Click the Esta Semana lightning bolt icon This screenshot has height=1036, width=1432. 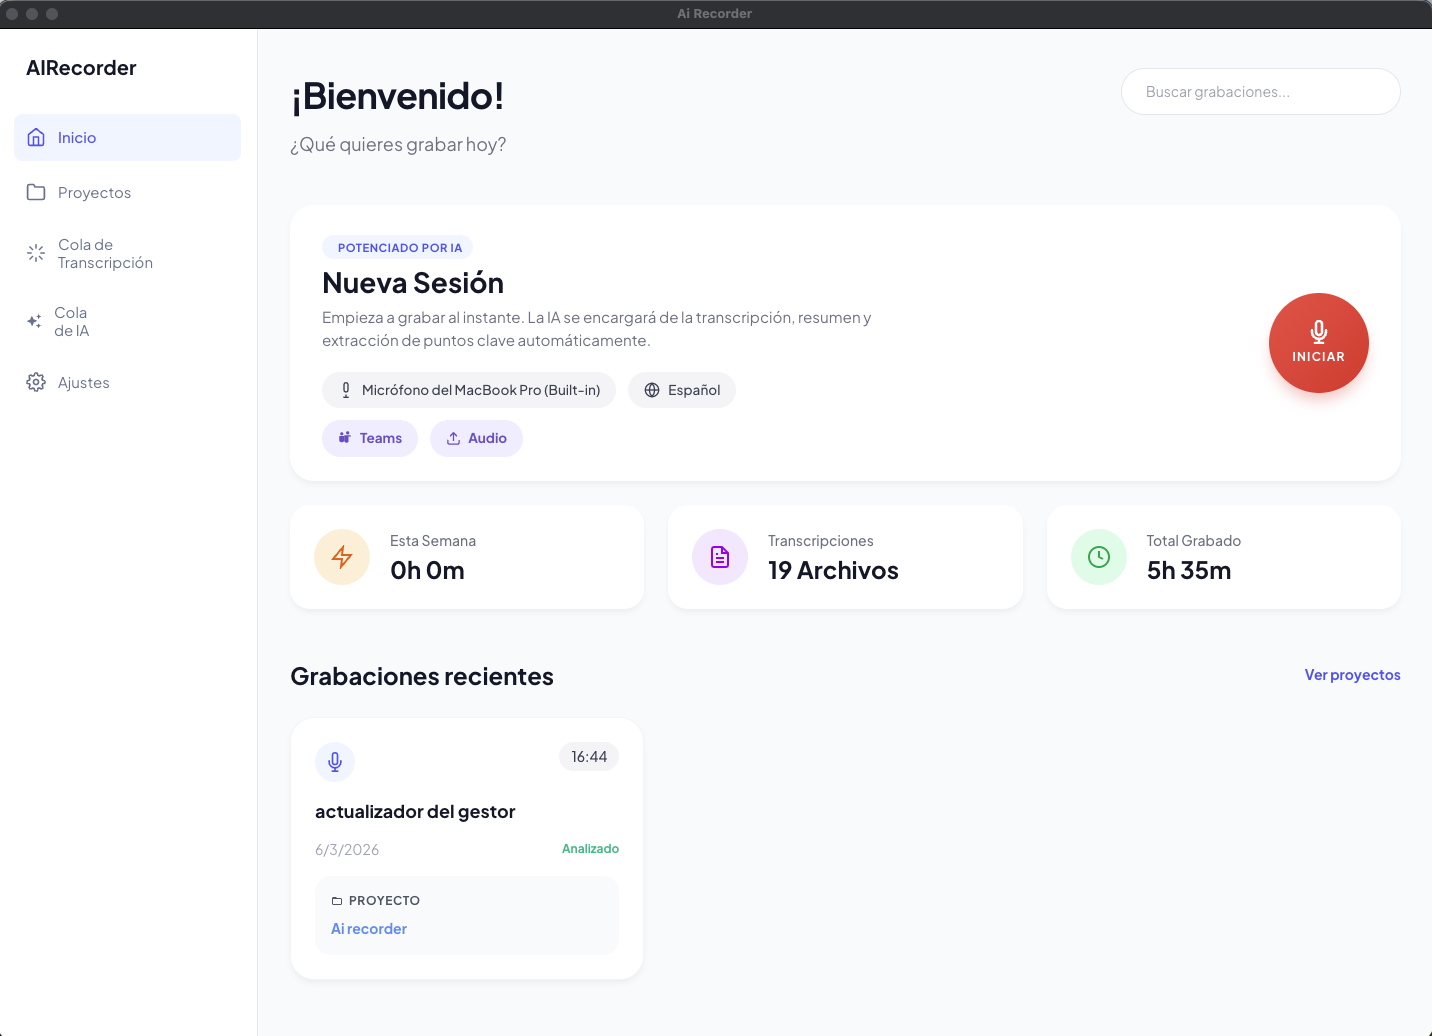342,557
